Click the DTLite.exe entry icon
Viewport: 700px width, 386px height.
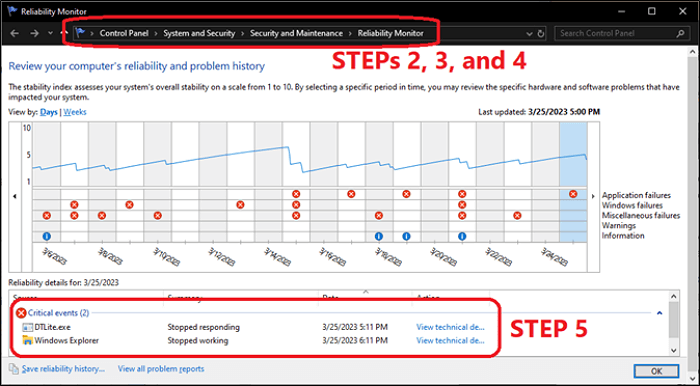coord(28,327)
